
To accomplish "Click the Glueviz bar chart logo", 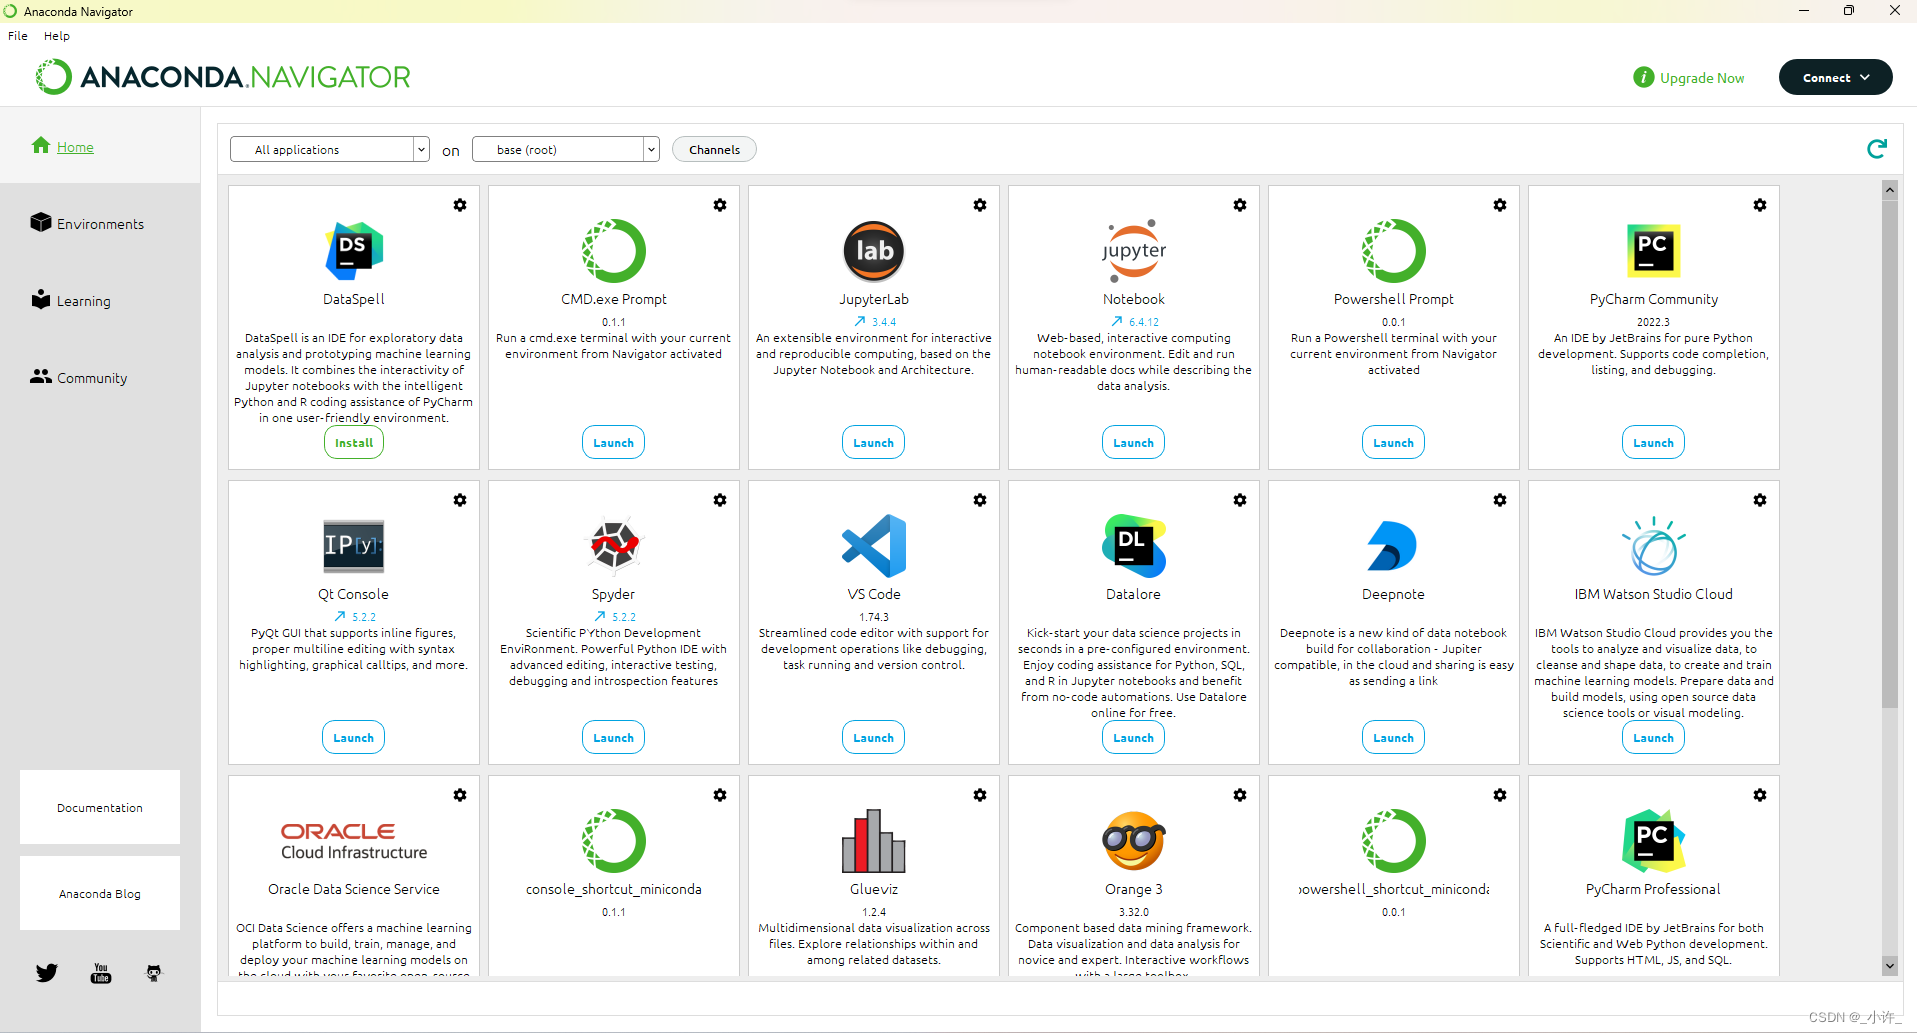I will [874, 841].
